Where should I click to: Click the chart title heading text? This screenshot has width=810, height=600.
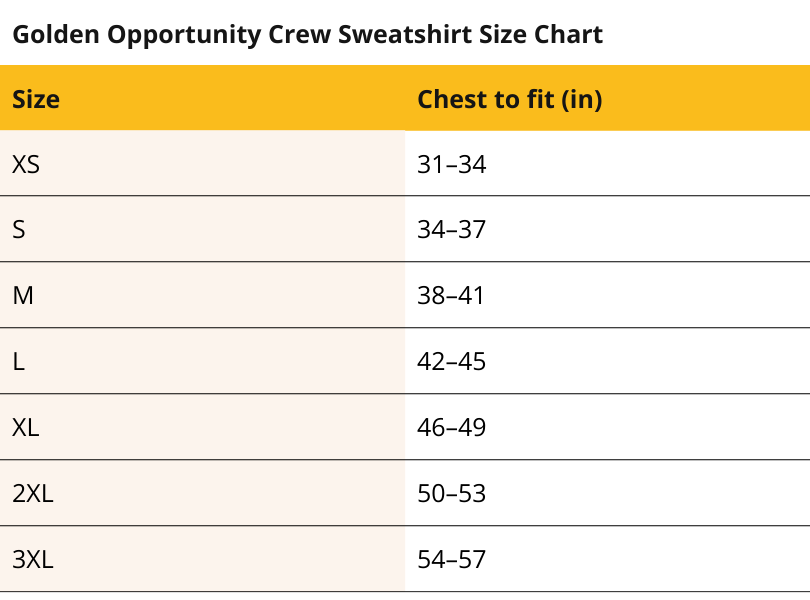click(307, 35)
